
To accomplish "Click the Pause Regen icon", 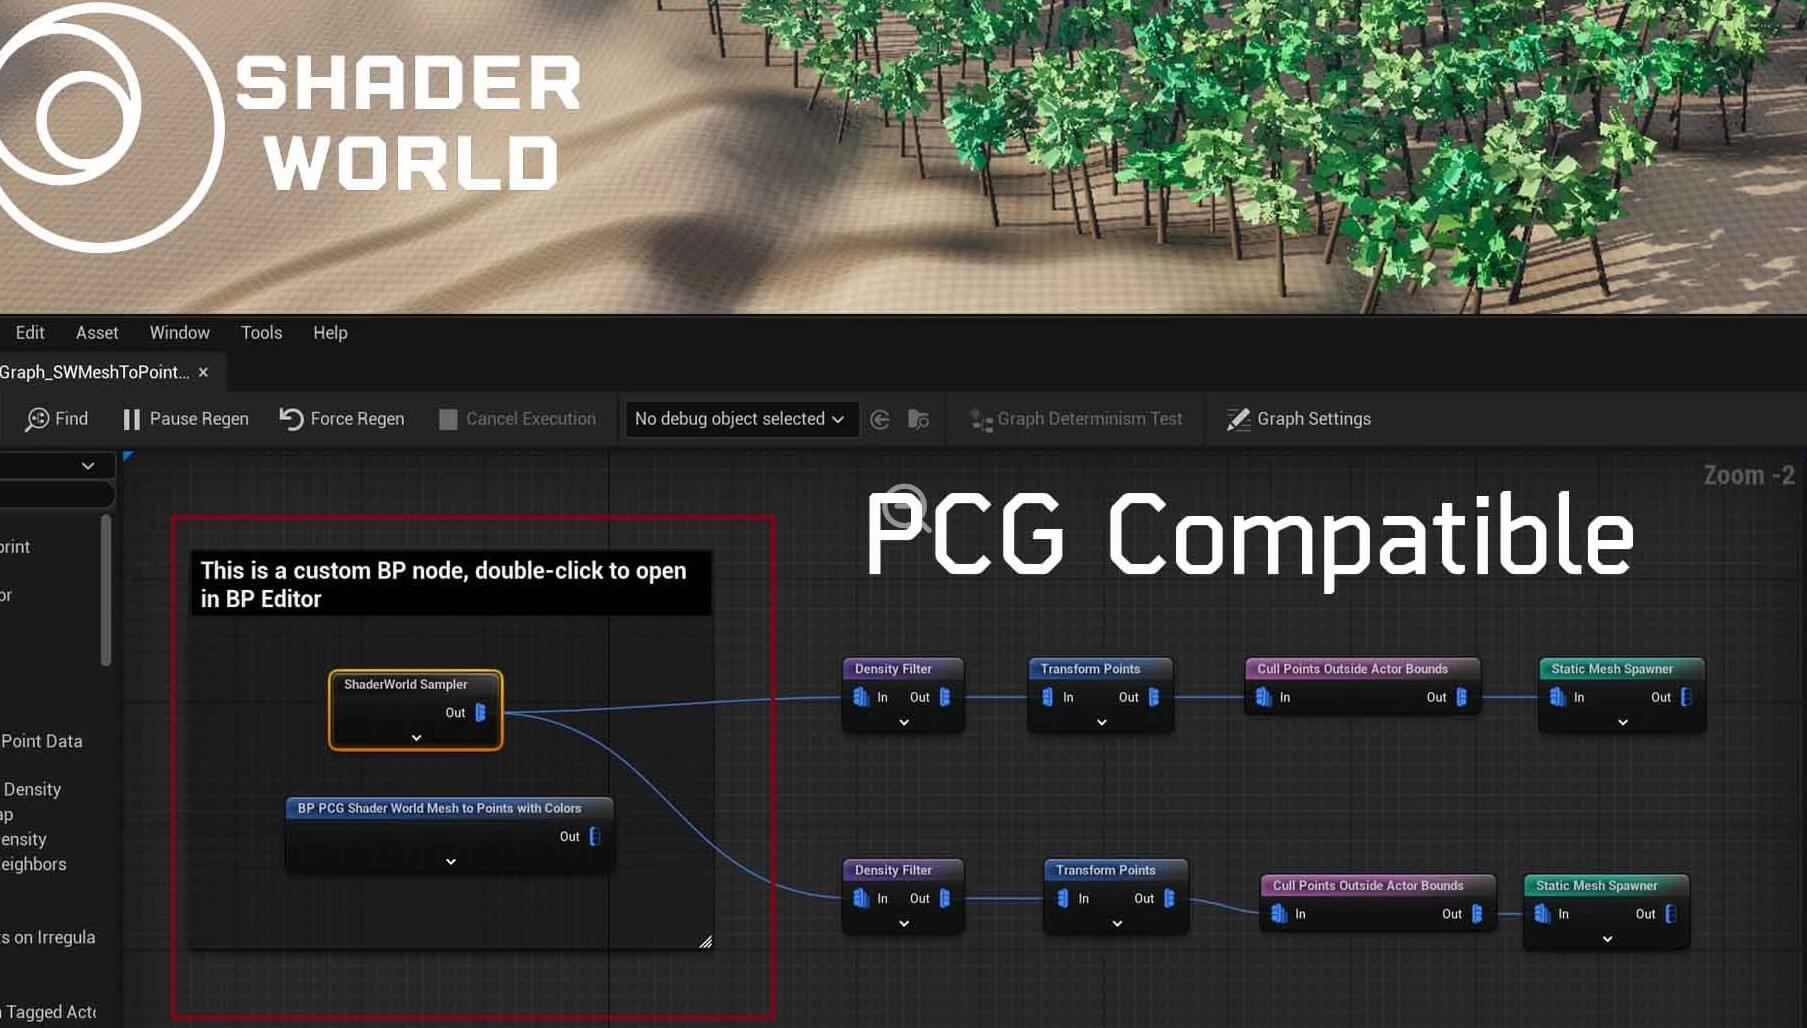I will [x=131, y=419].
